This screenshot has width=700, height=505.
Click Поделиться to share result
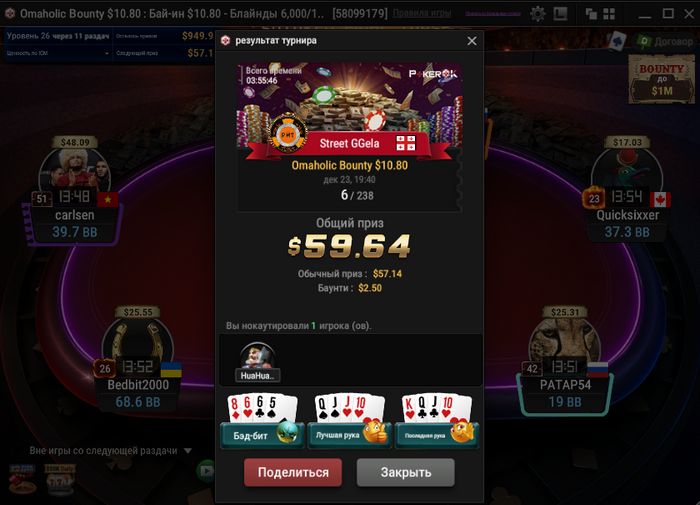click(293, 472)
